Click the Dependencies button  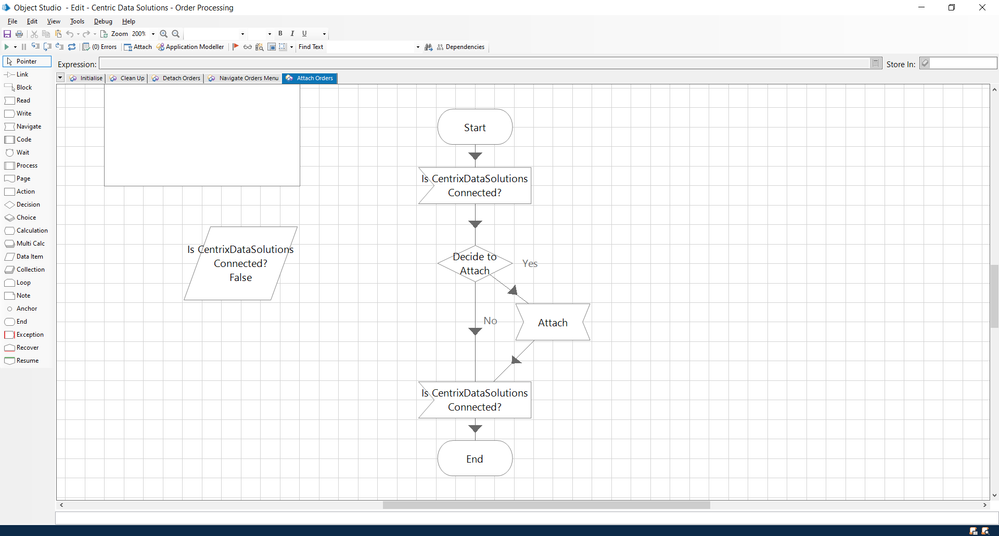point(460,47)
